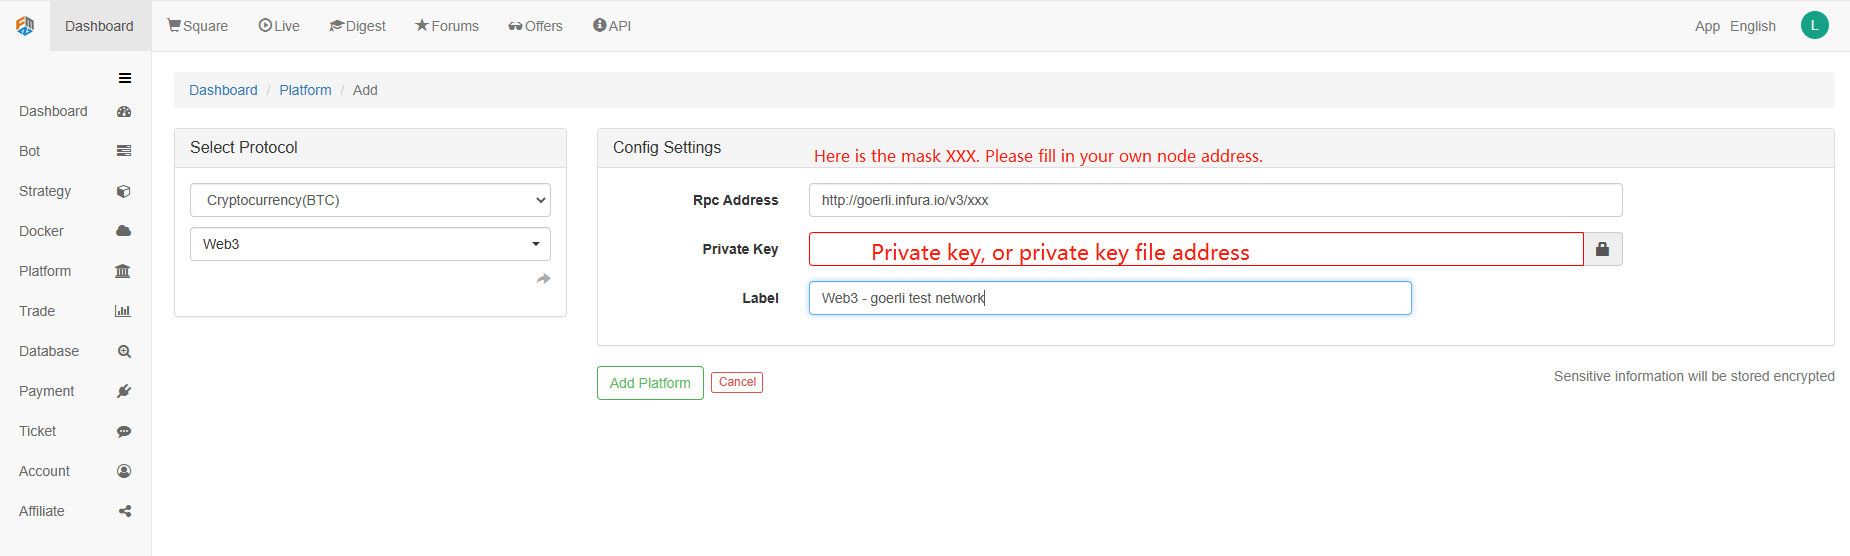Open the Square tab in top navigation
Screen dimensions: 1850x556
tap(198, 26)
